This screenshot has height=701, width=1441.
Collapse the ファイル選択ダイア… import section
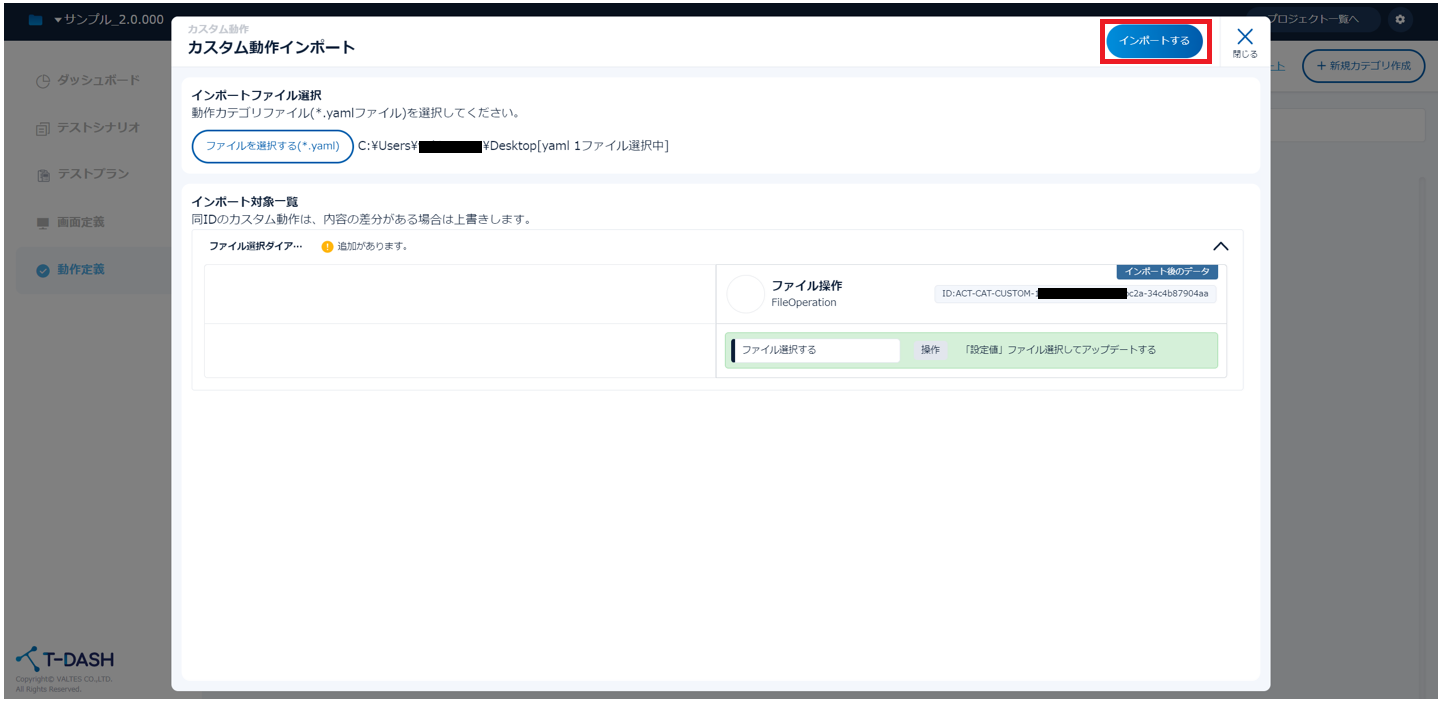tap(1220, 246)
